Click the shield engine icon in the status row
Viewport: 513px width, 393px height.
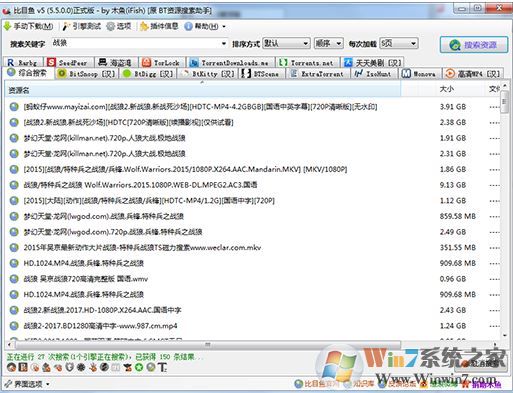[x=69, y=367]
